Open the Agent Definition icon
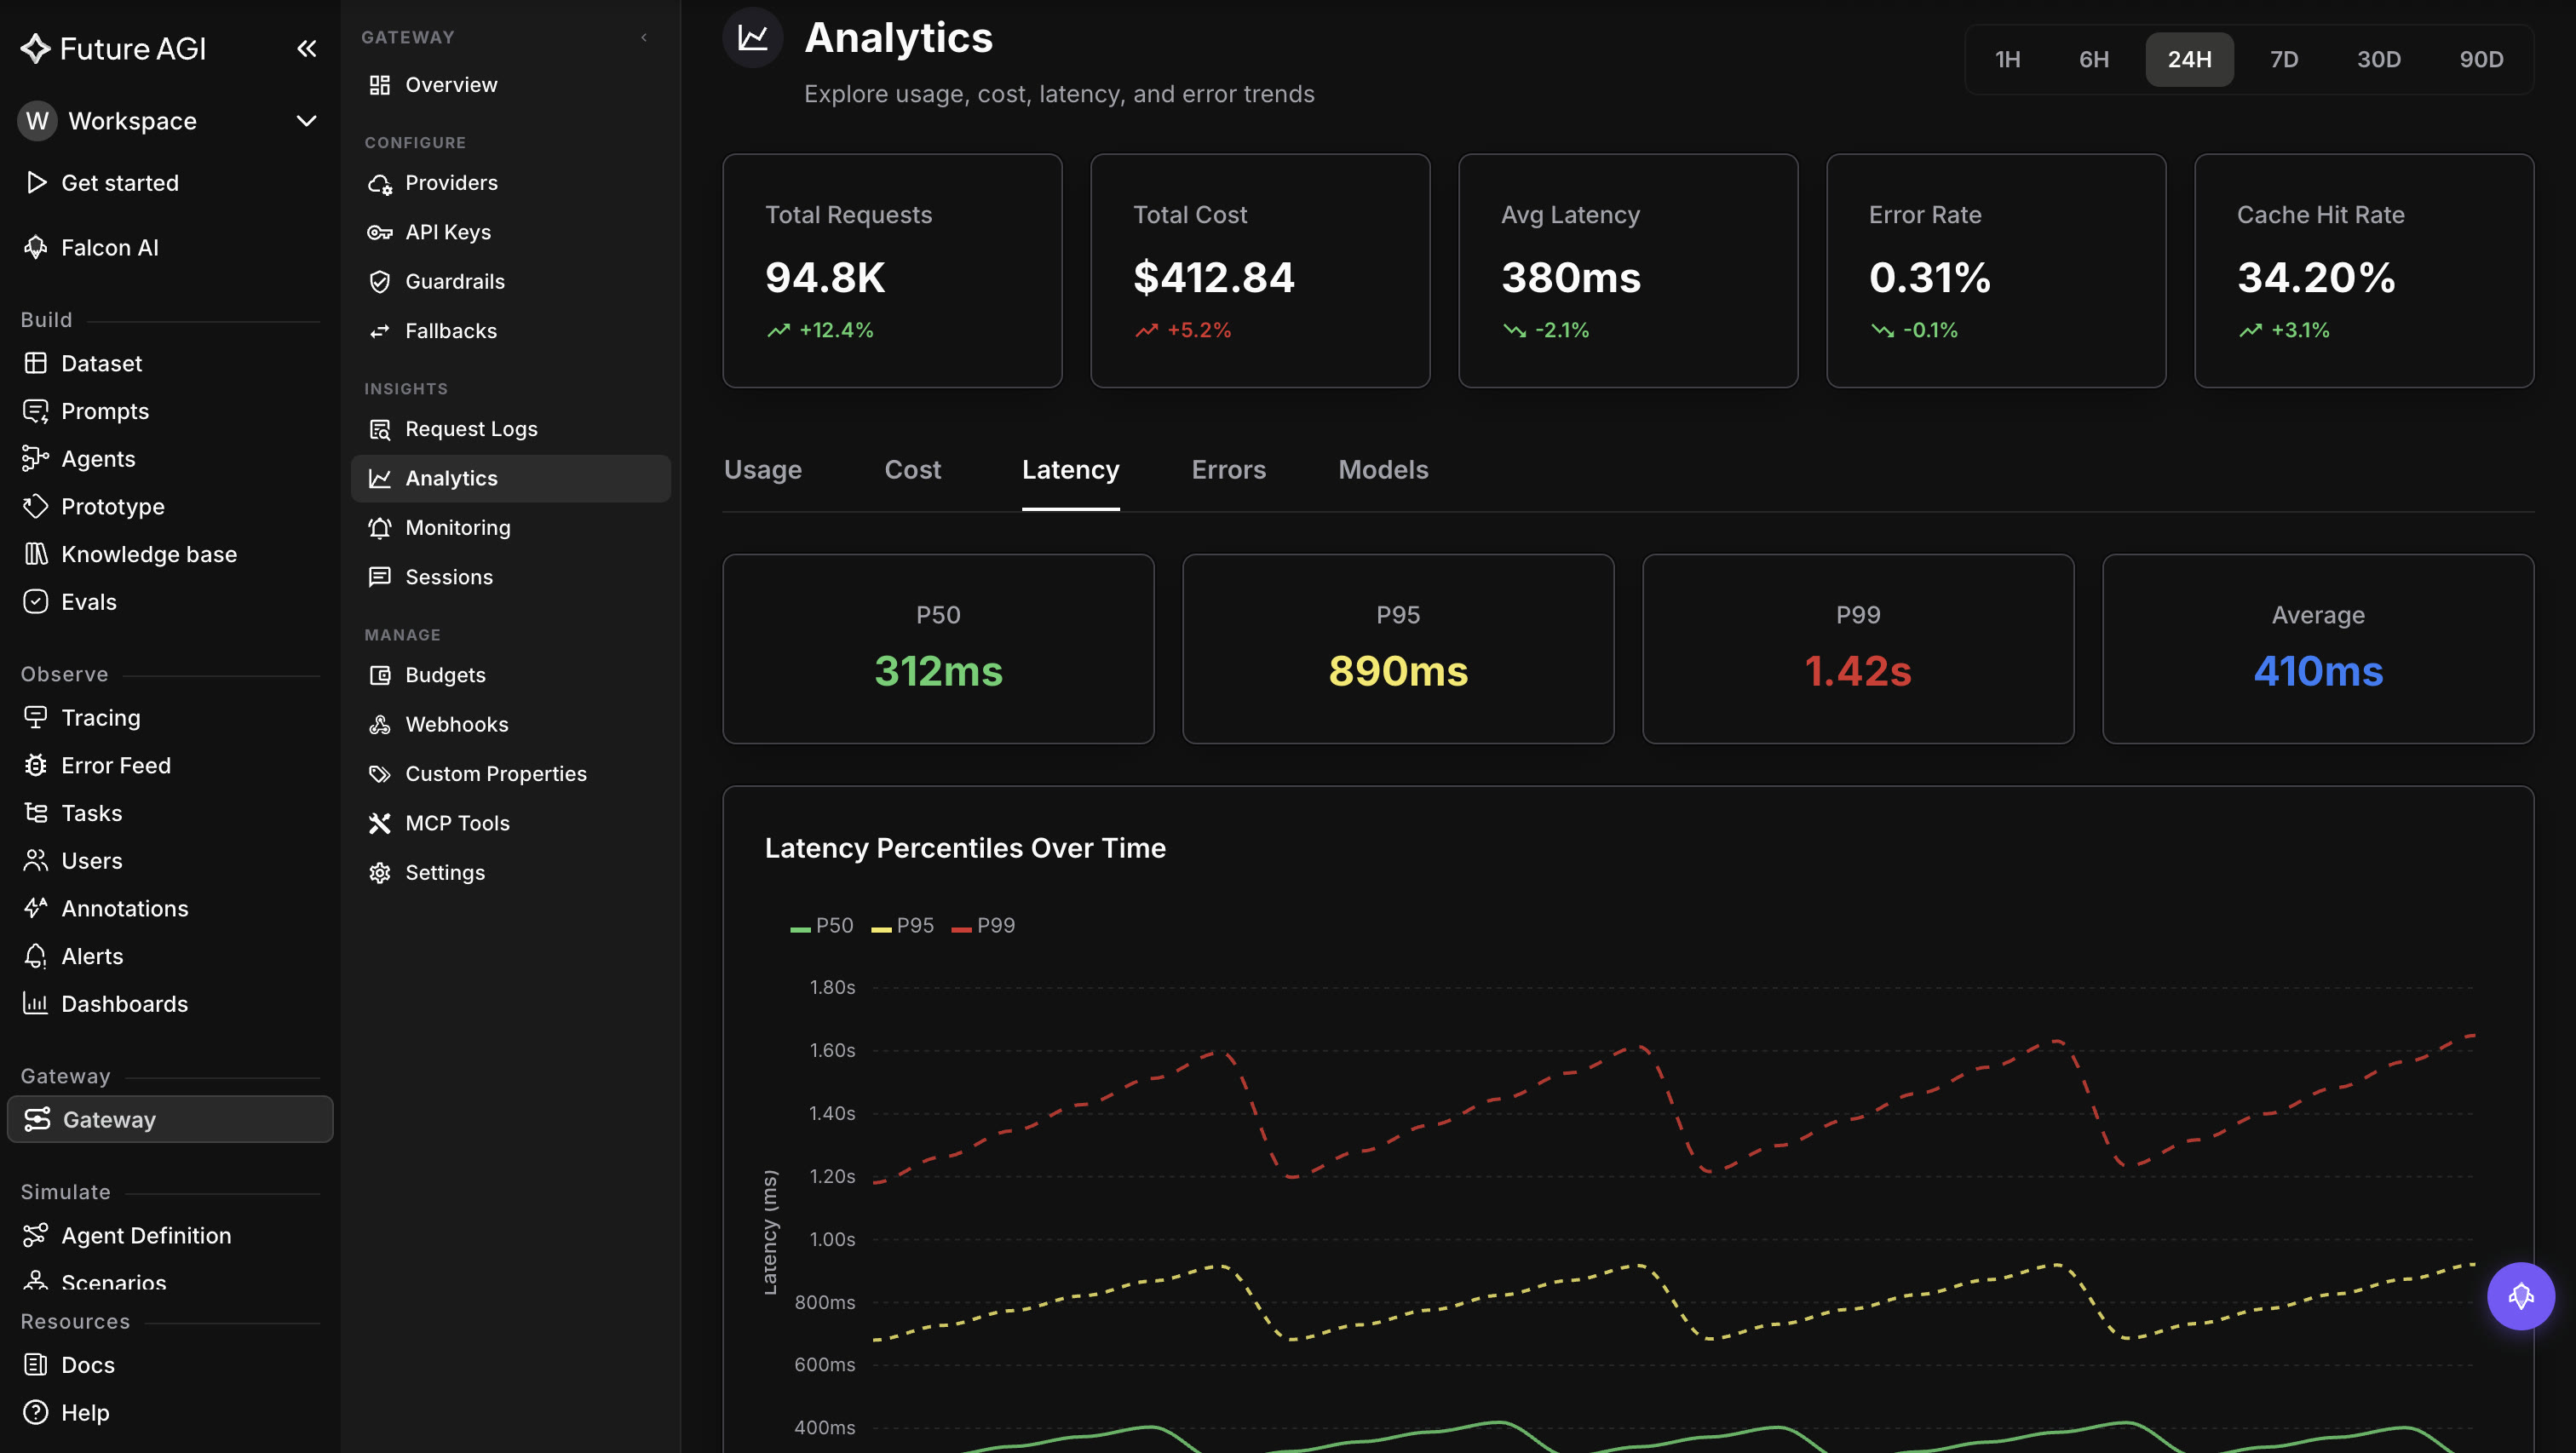This screenshot has width=2576, height=1453. click(36, 1235)
